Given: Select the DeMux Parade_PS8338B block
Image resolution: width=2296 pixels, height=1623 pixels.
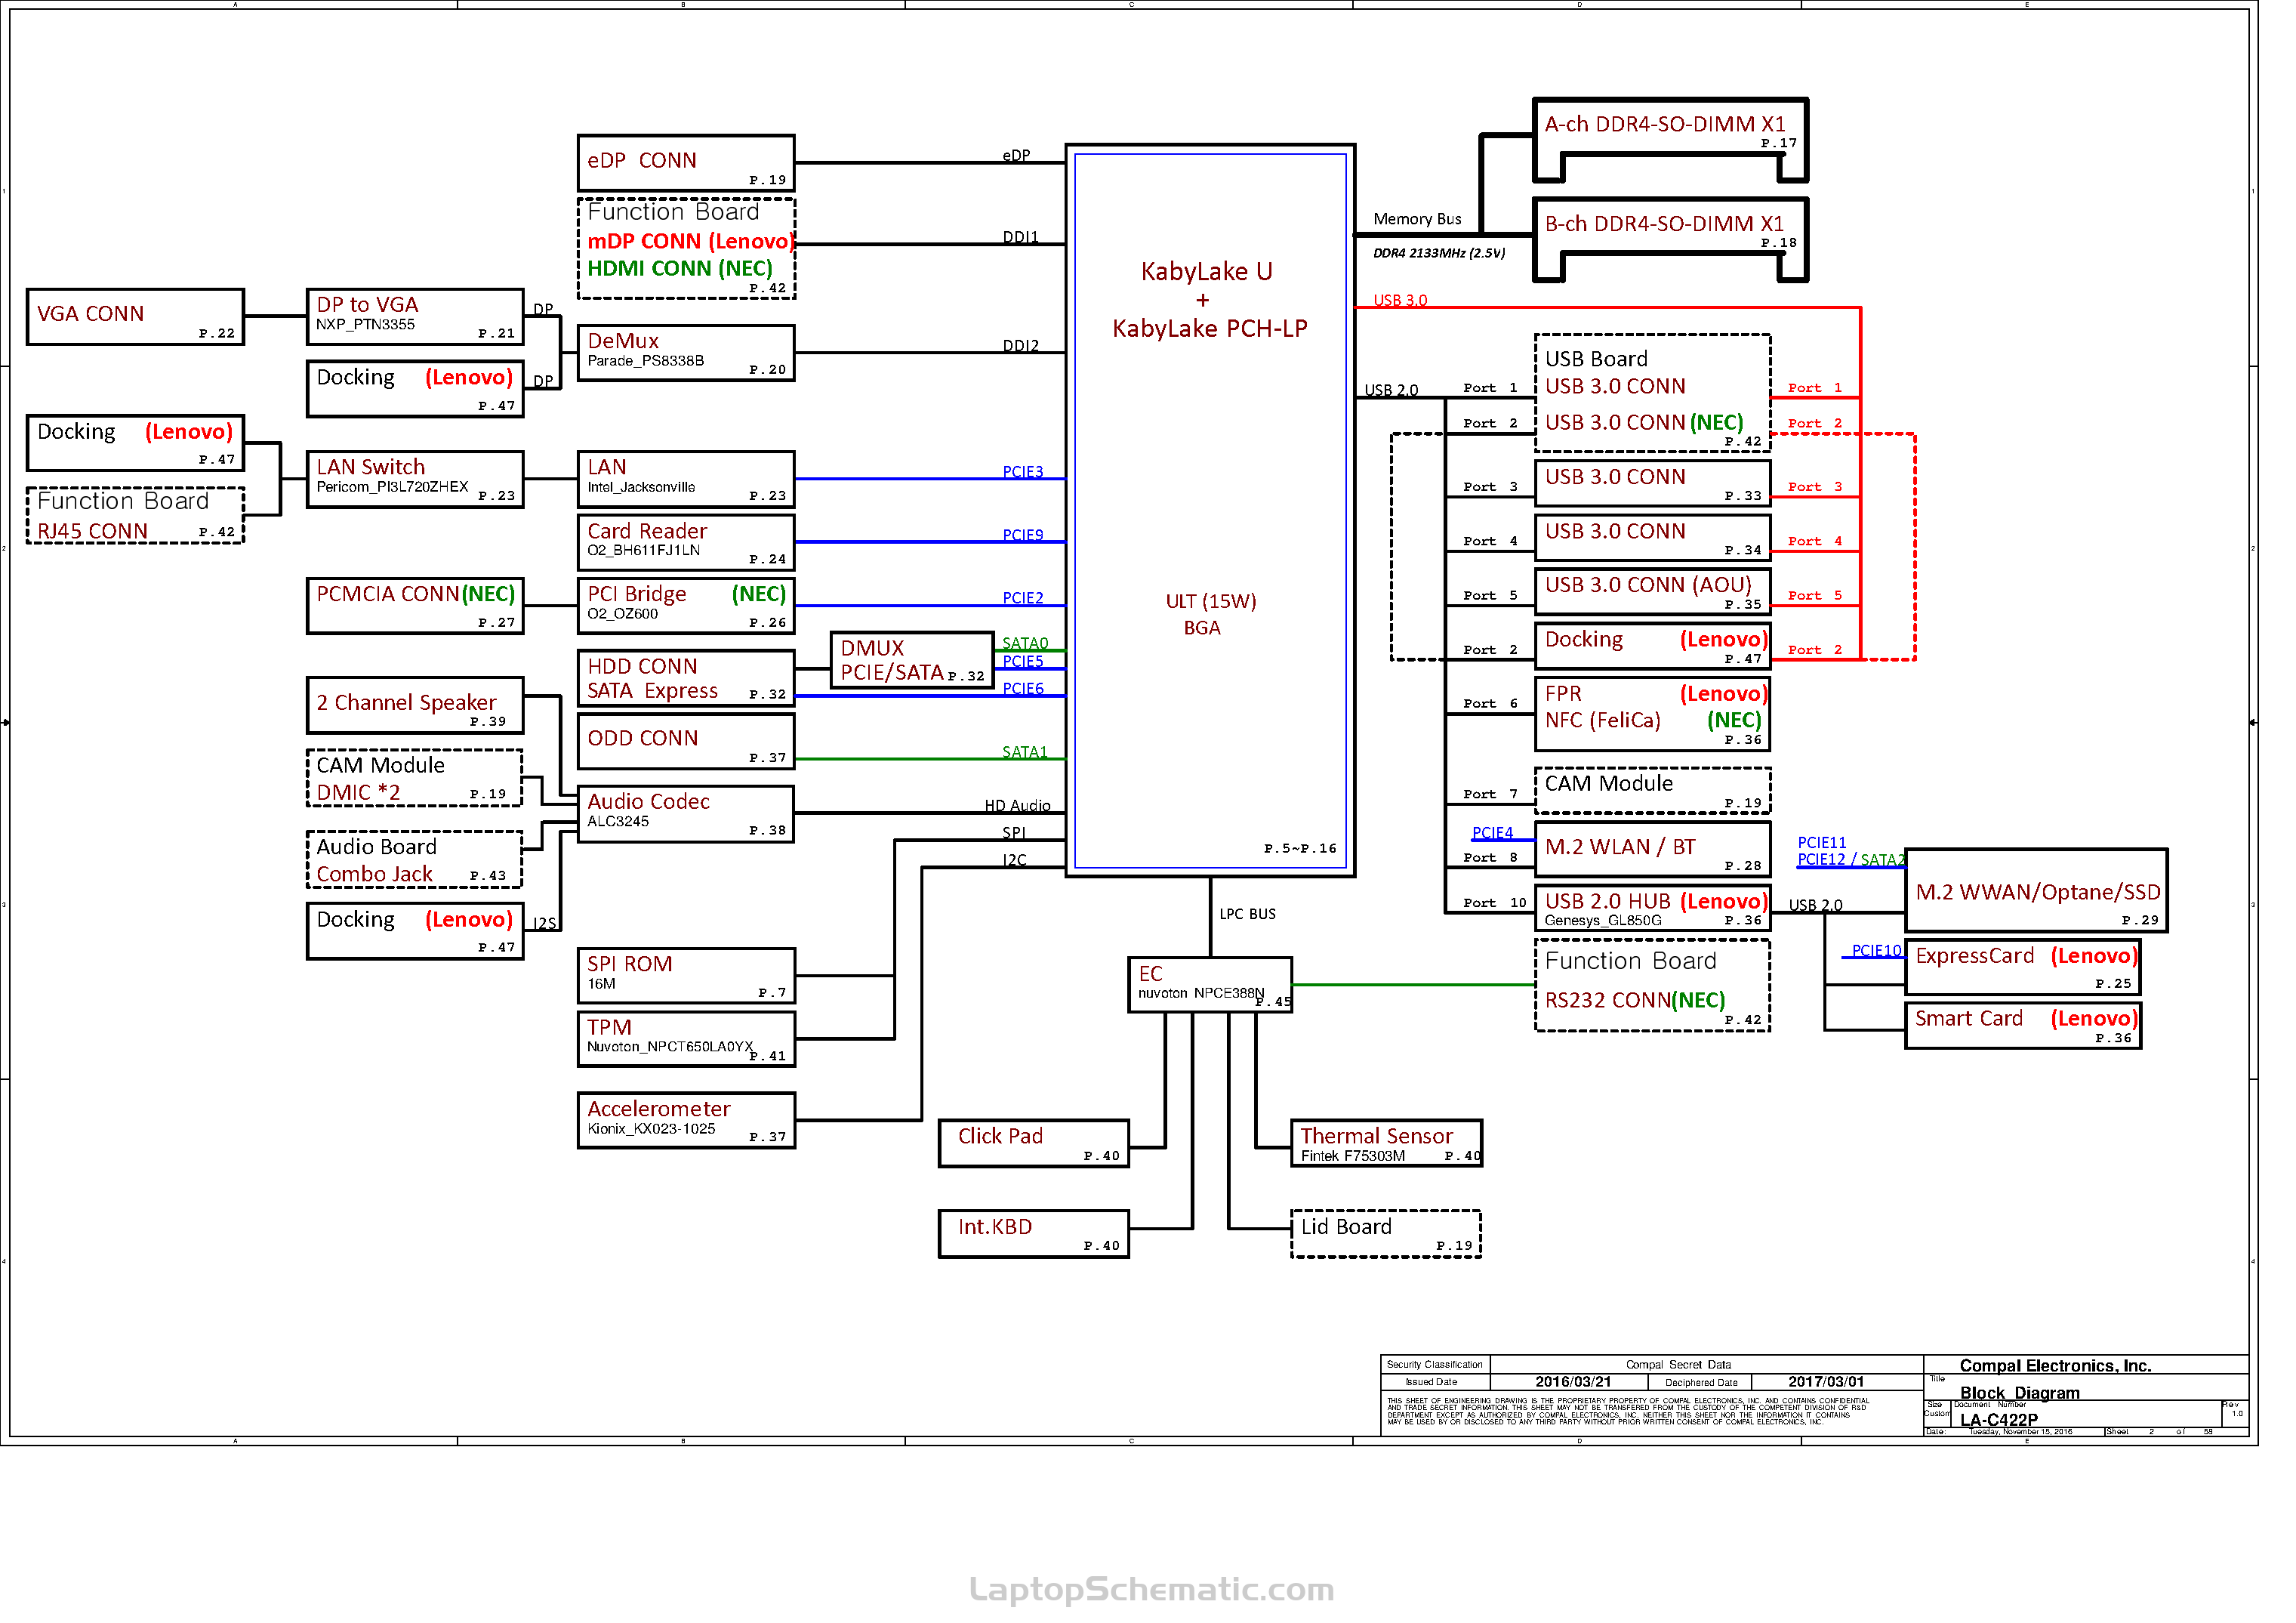Looking at the screenshot, I should (686, 353).
